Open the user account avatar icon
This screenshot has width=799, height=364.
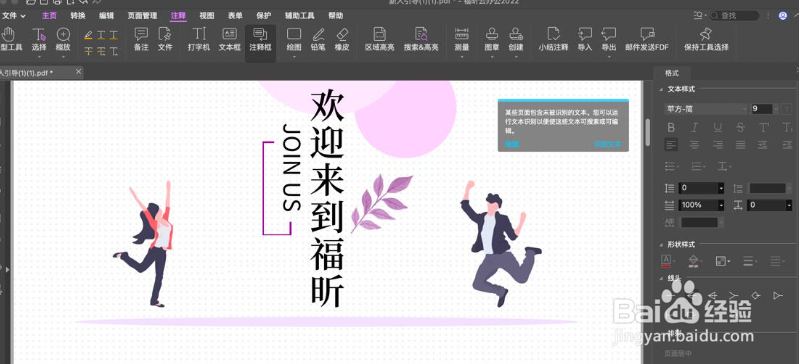coord(783,16)
